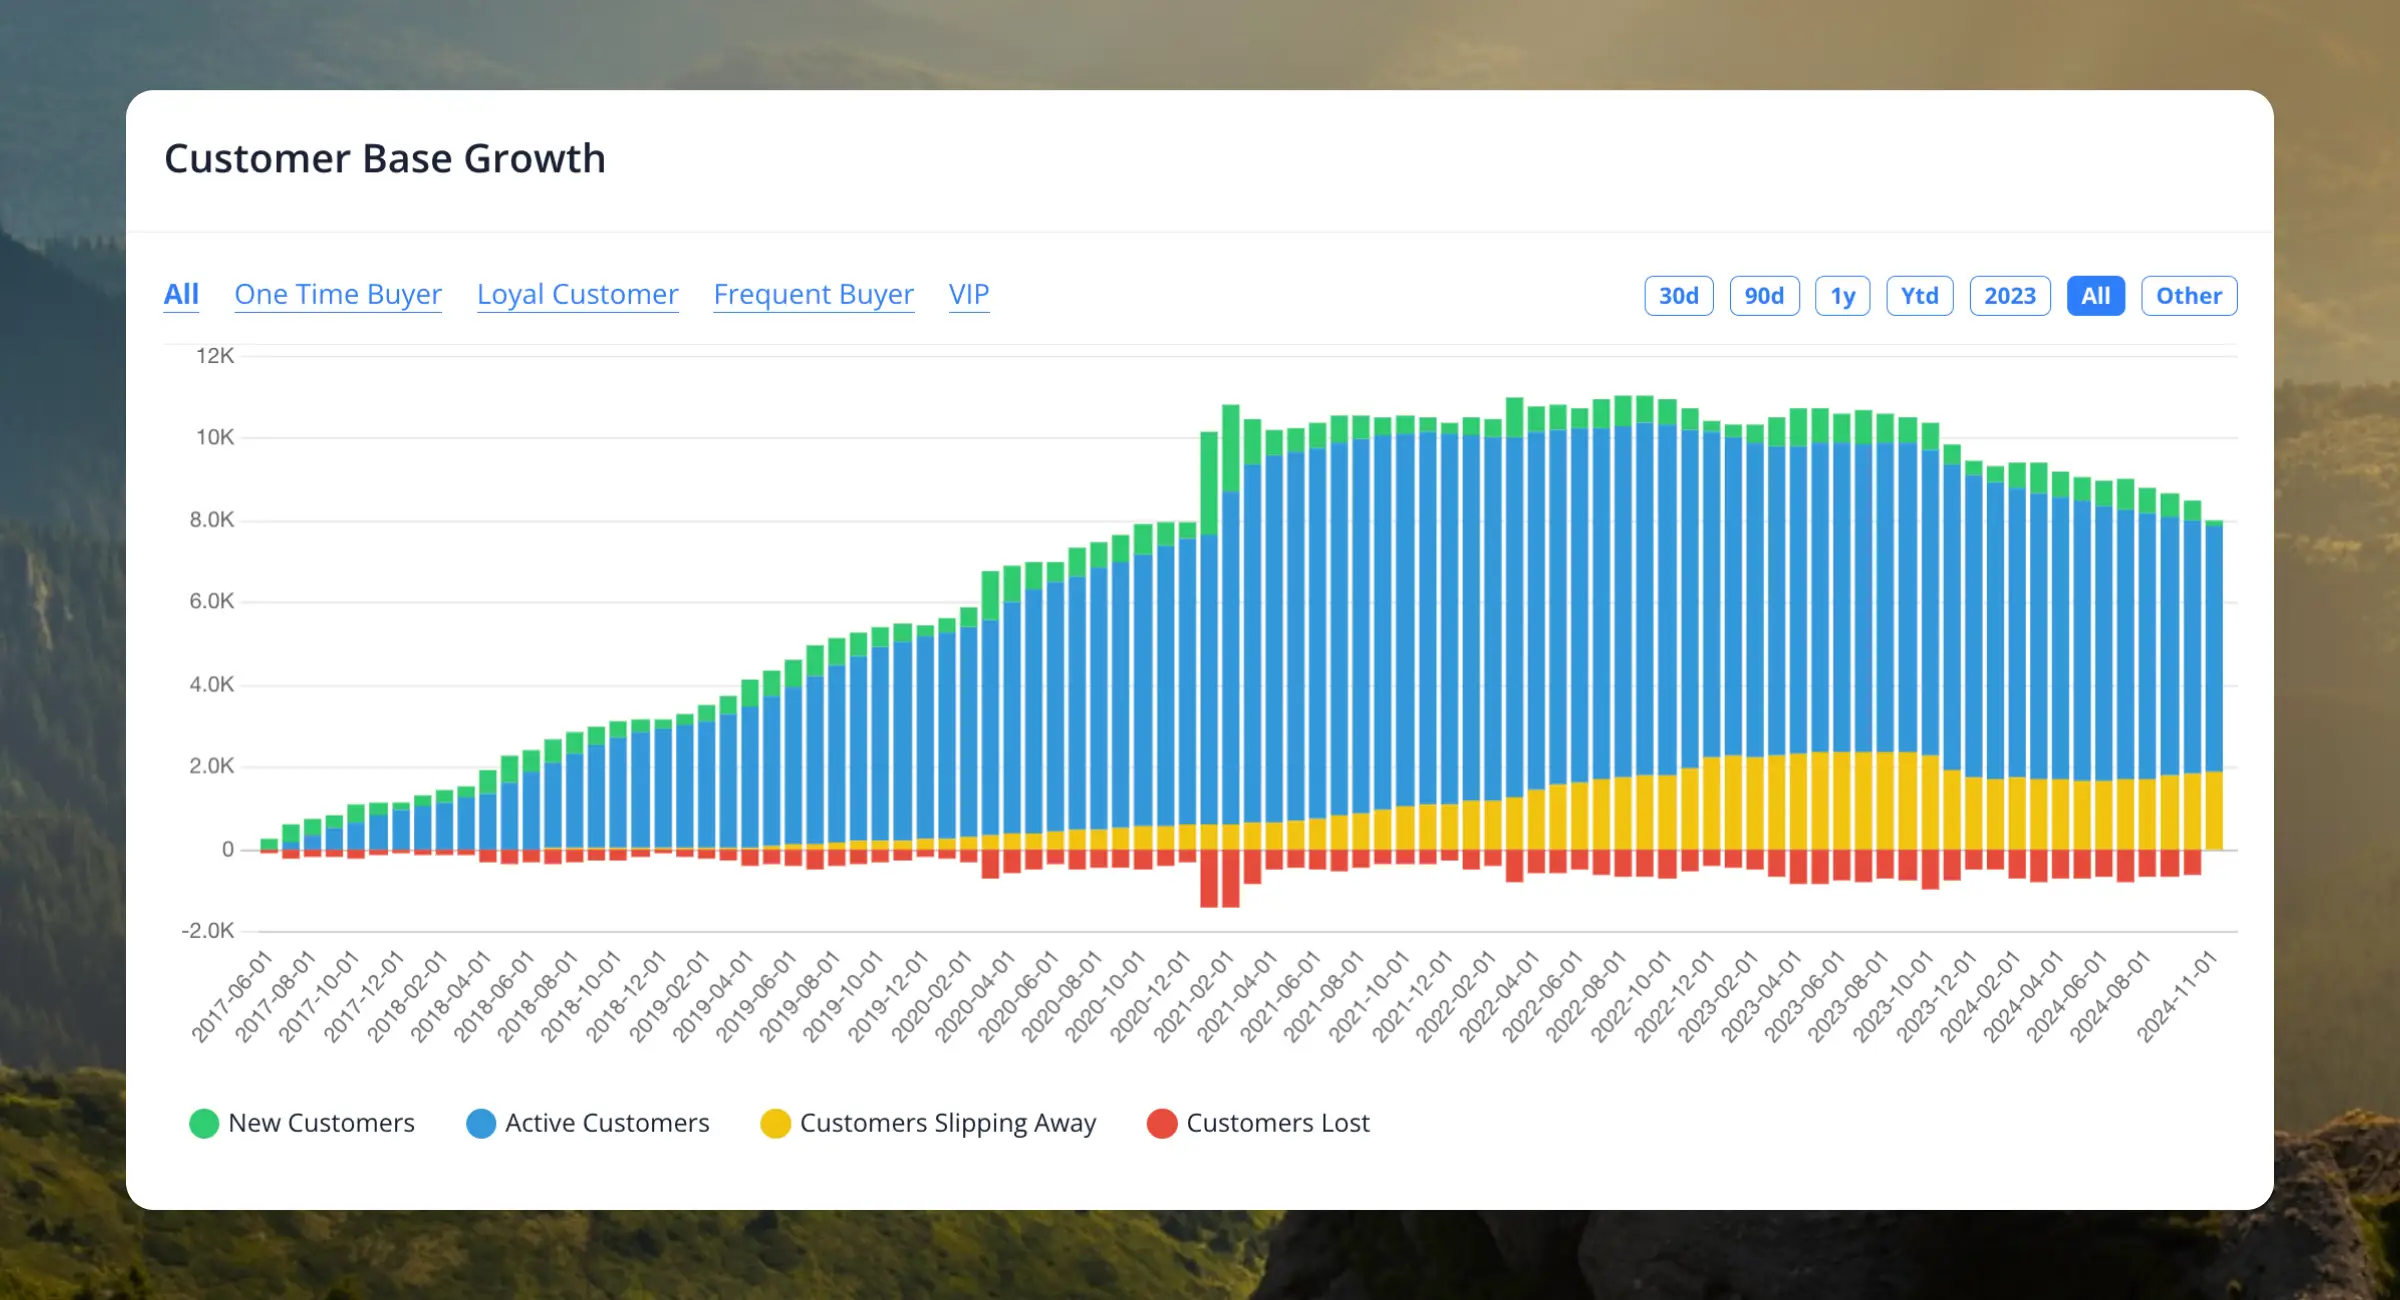Toggle New Customers green legend dot
The height and width of the screenshot is (1300, 2400).
tap(204, 1123)
